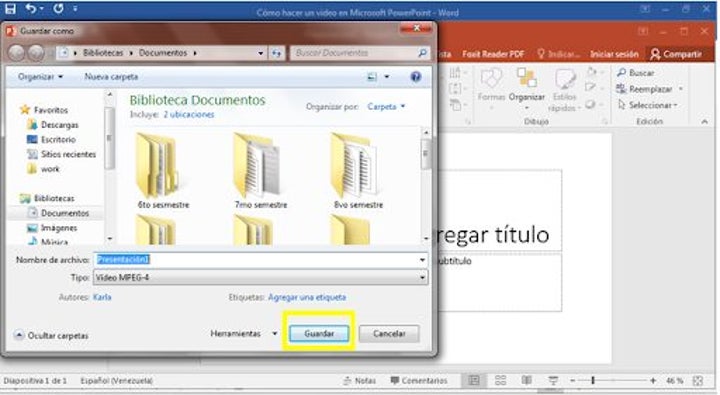Click the Save icon in Word title bar
720x395 pixels.
(10, 8)
